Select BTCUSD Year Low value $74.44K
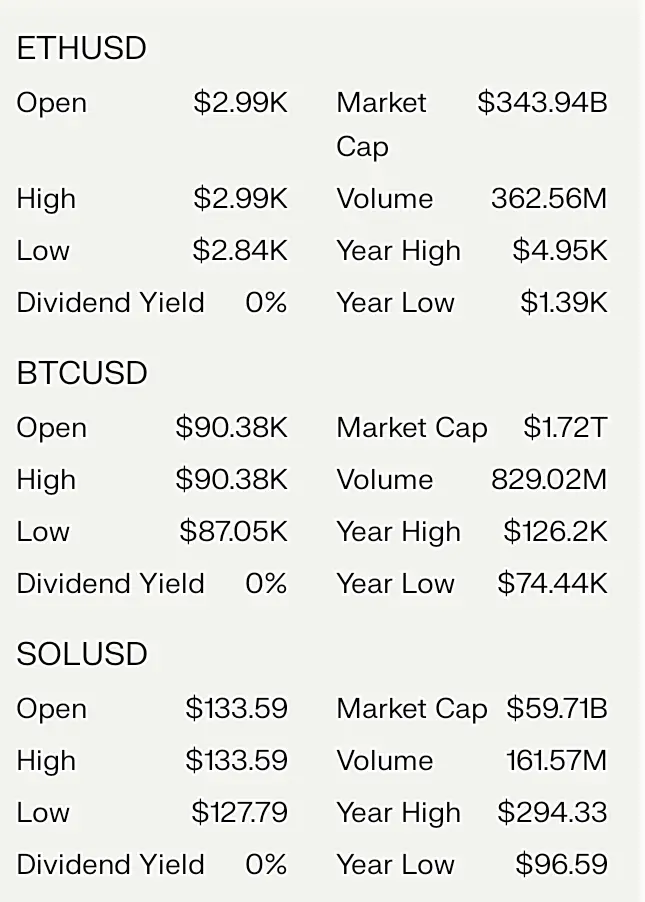 tap(552, 583)
